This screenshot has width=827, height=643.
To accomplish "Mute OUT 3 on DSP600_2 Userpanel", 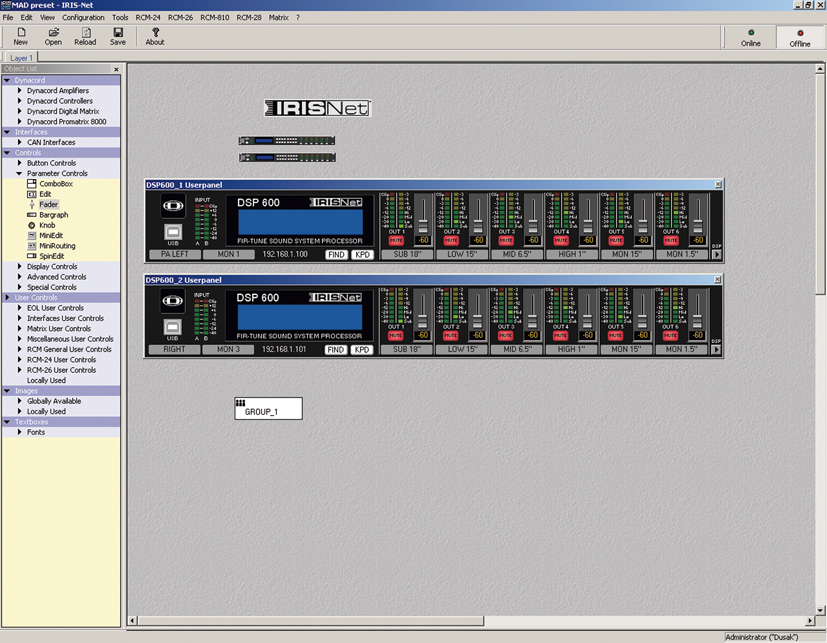I will pos(505,335).
